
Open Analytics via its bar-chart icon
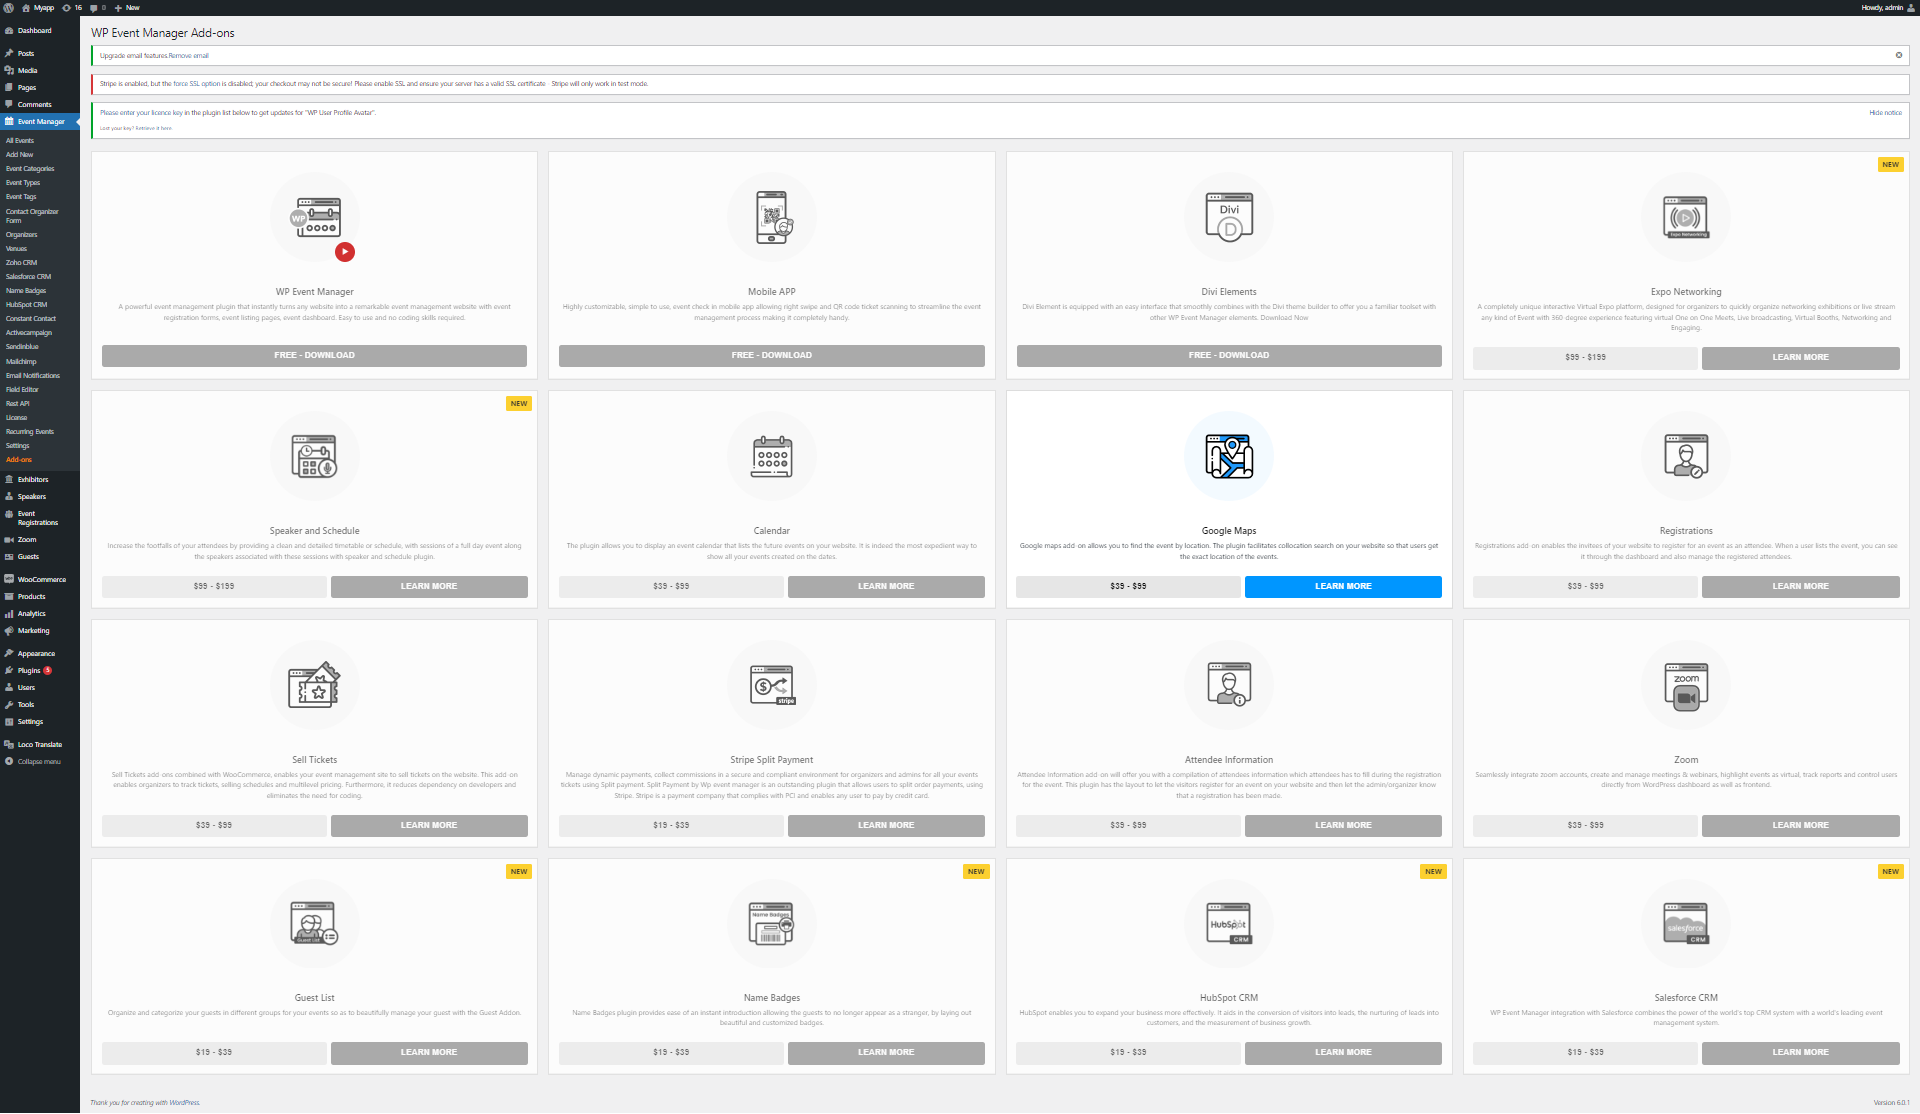[x=9, y=613]
